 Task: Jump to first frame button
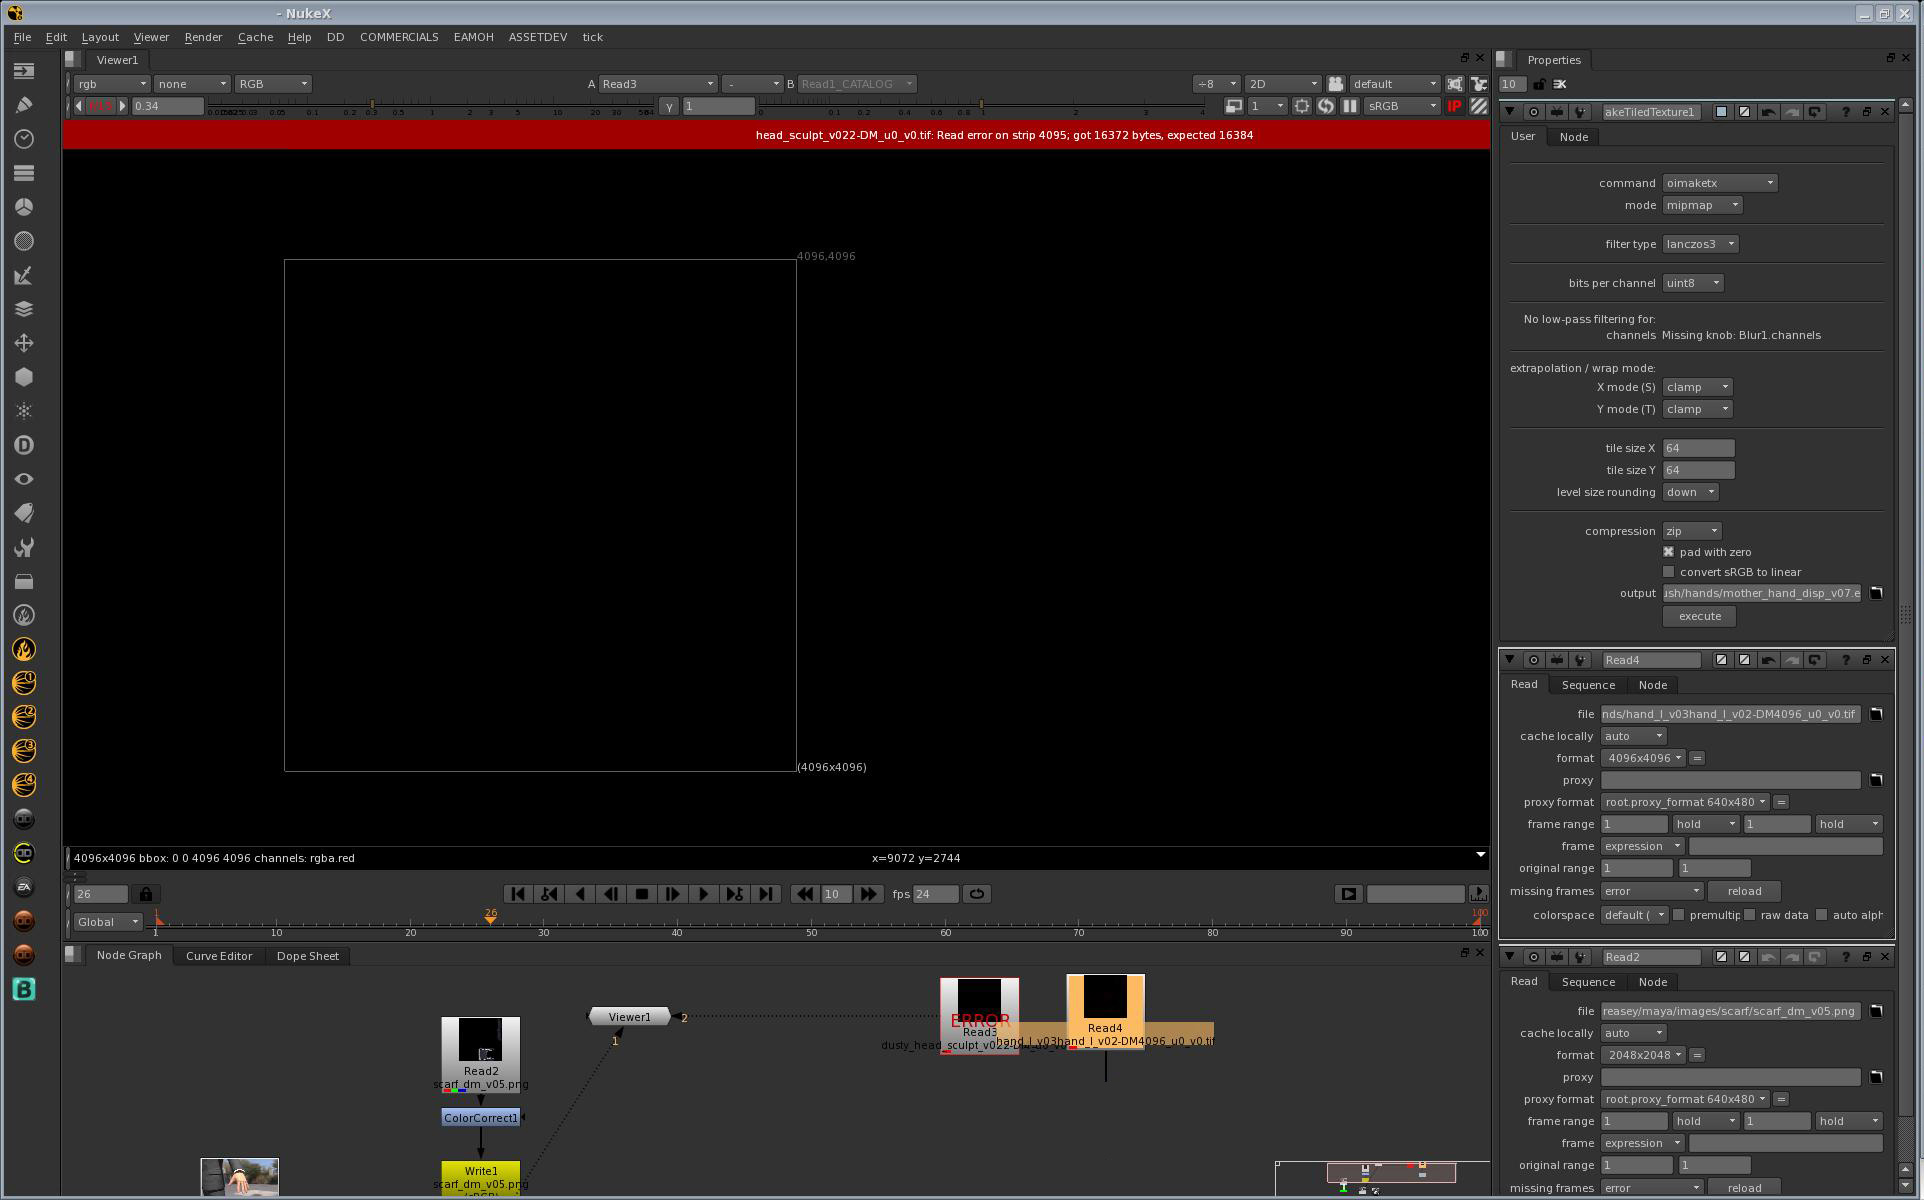[x=517, y=894]
